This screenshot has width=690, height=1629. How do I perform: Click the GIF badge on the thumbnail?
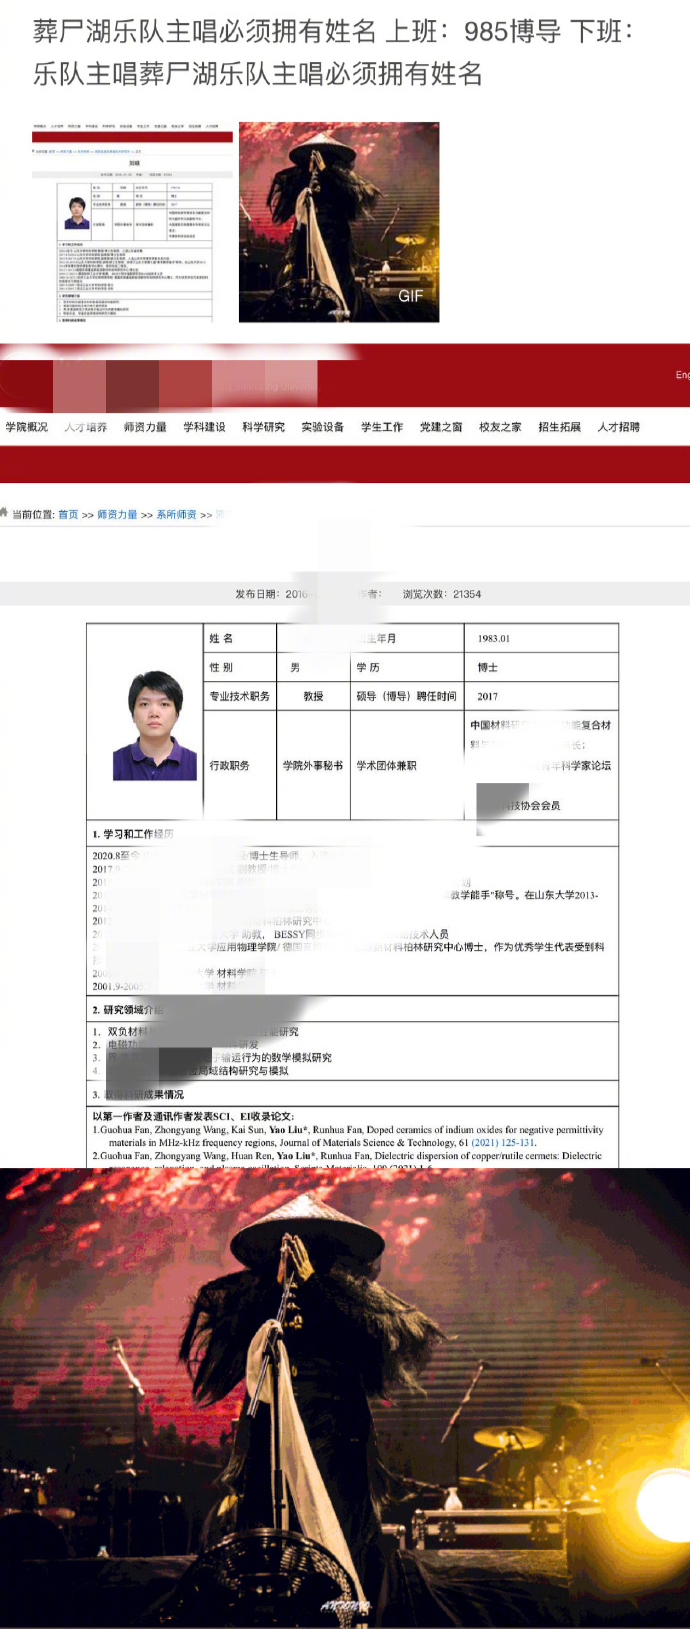pyautogui.click(x=411, y=296)
